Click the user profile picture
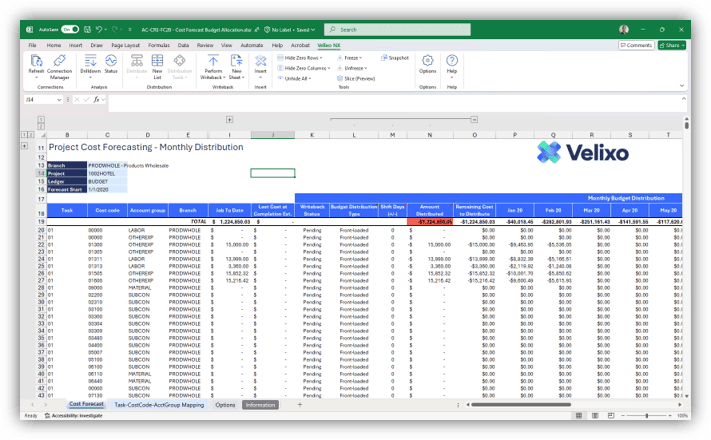The height and width of the screenshot is (440, 711). pos(624,29)
